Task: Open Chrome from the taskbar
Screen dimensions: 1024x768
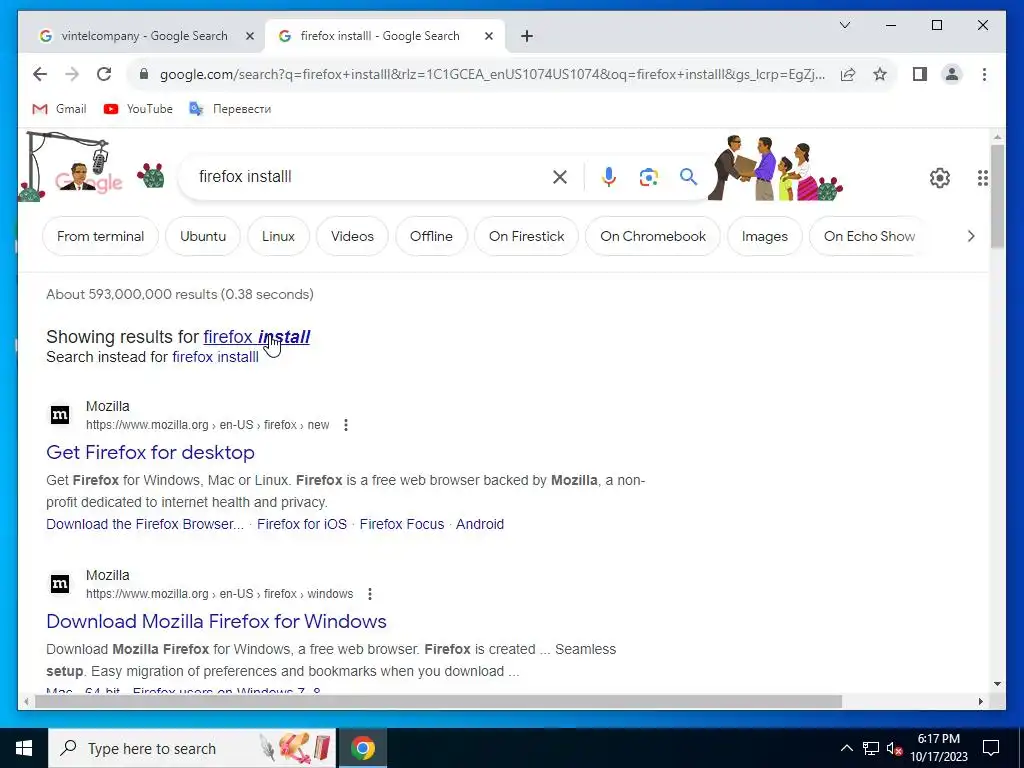Action: [x=363, y=748]
